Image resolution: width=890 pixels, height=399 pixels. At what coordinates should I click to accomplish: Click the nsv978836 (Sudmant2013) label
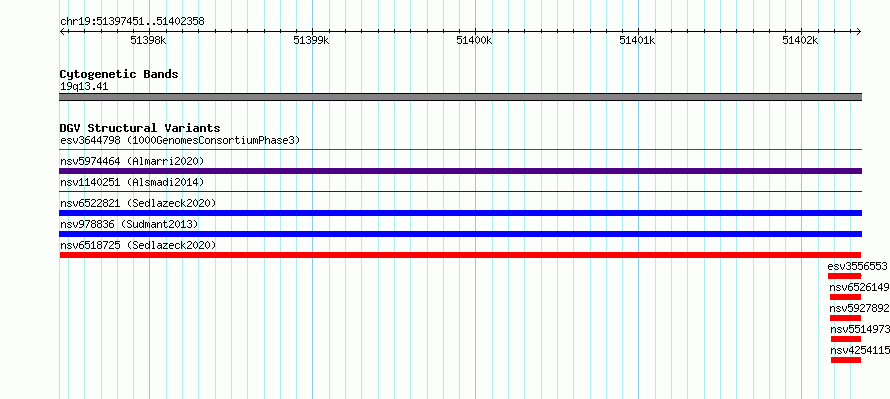129,224
